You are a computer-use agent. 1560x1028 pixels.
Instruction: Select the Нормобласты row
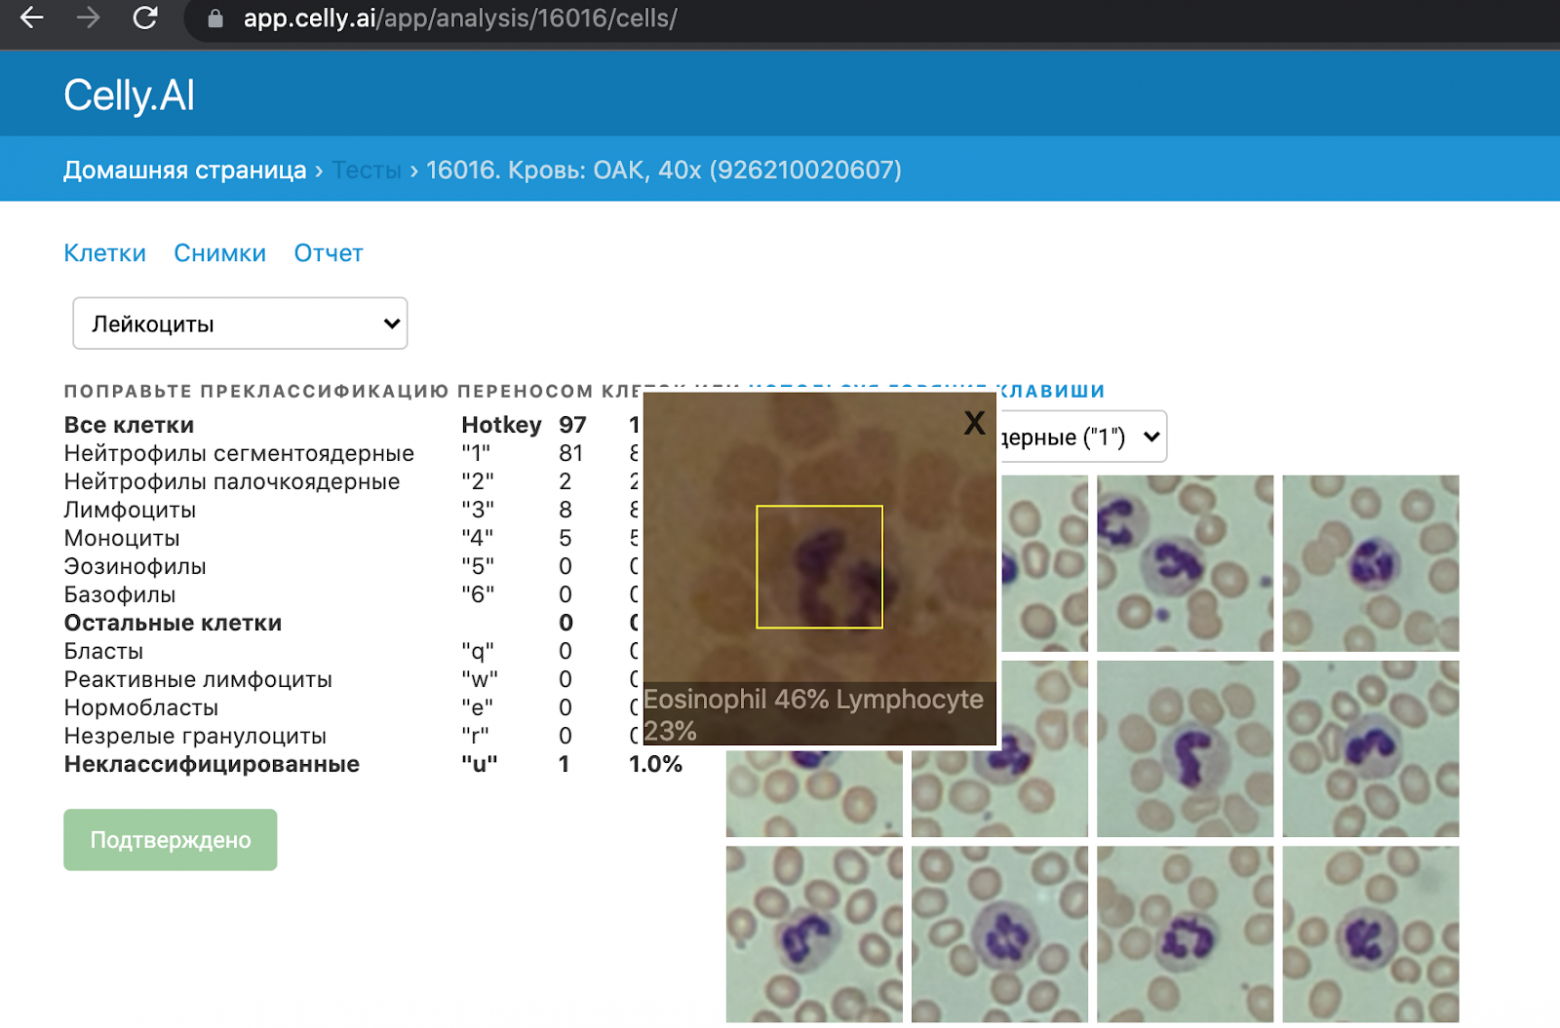141,707
